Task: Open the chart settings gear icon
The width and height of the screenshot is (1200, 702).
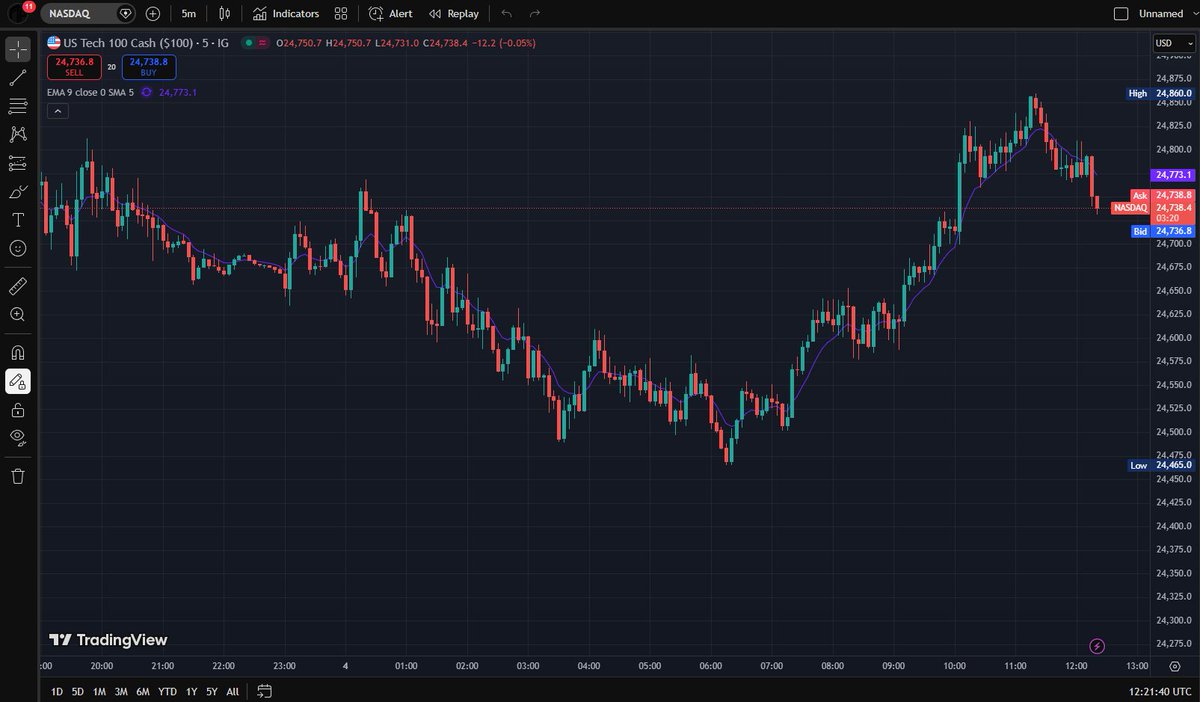Action: pyautogui.click(x=1175, y=667)
